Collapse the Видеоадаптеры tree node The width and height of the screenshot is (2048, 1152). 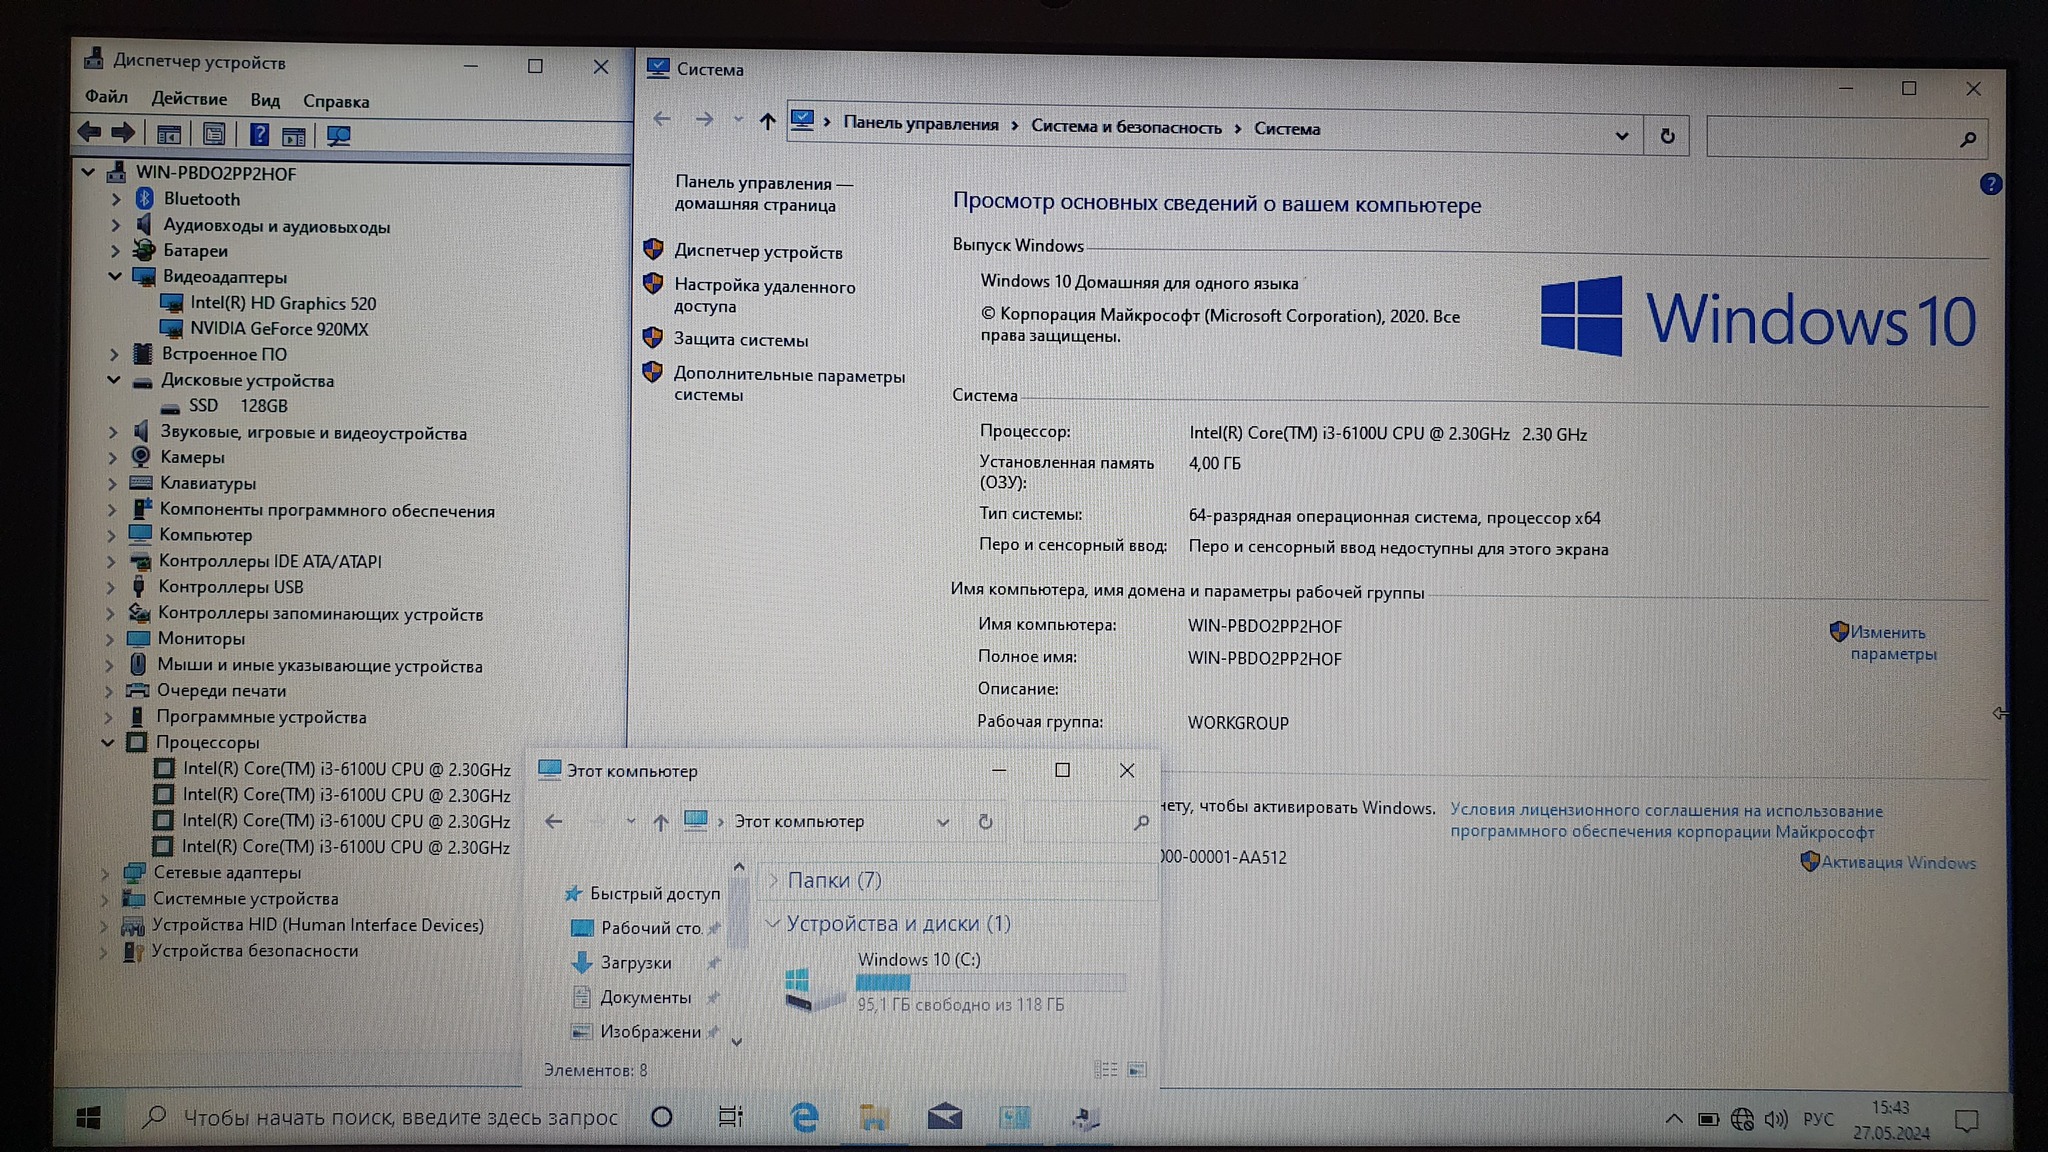(x=115, y=276)
